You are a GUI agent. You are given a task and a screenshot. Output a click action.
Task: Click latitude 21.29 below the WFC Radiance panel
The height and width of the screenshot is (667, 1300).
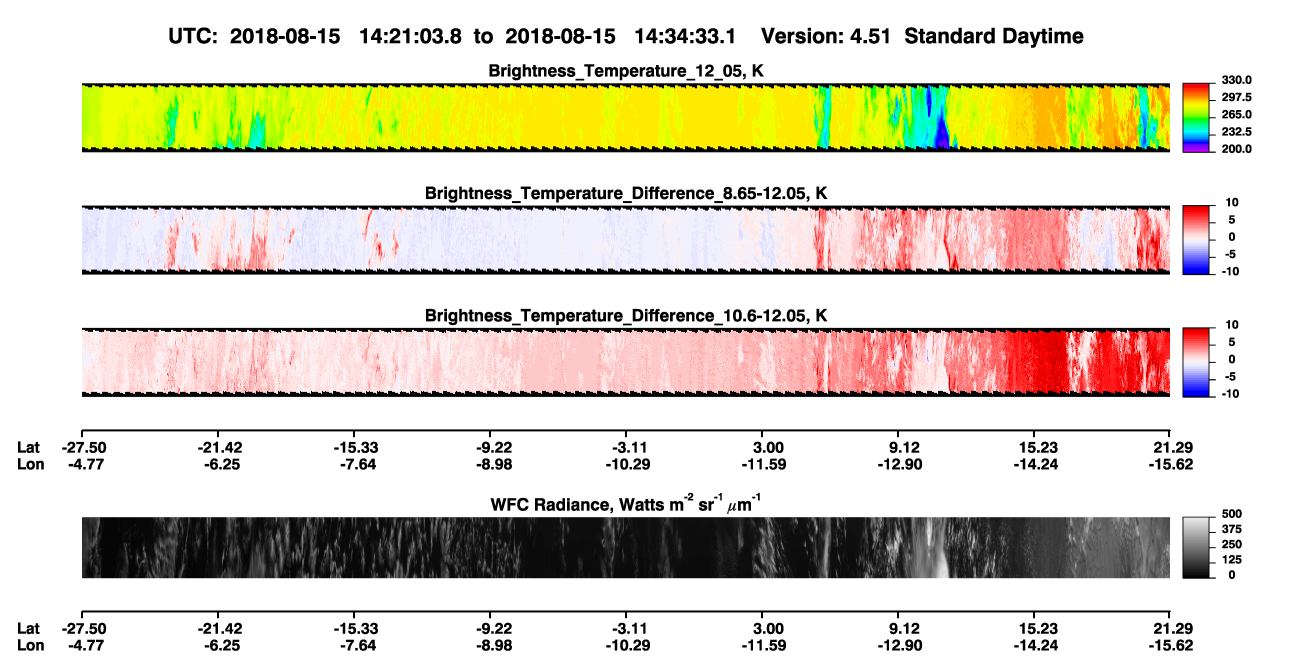point(1170,628)
